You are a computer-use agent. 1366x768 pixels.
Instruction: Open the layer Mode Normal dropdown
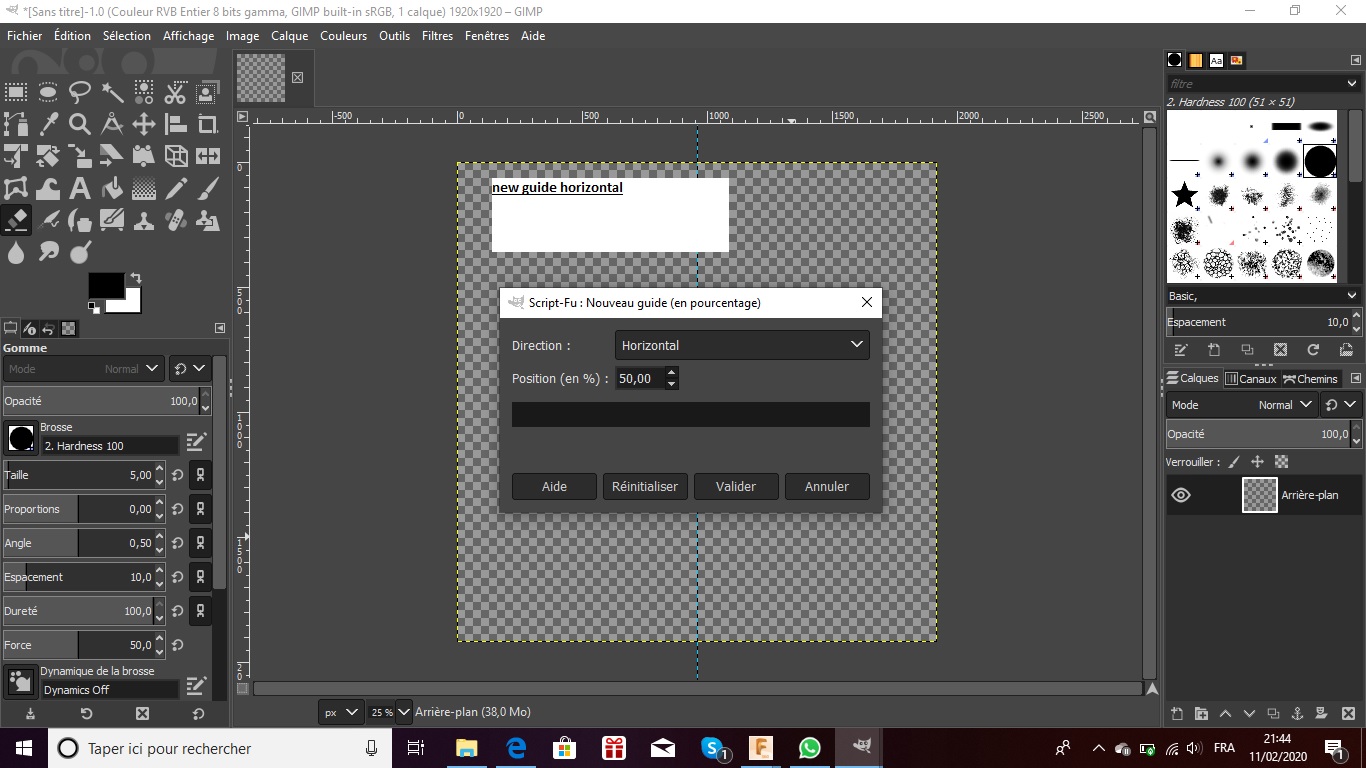click(x=1241, y=405)
